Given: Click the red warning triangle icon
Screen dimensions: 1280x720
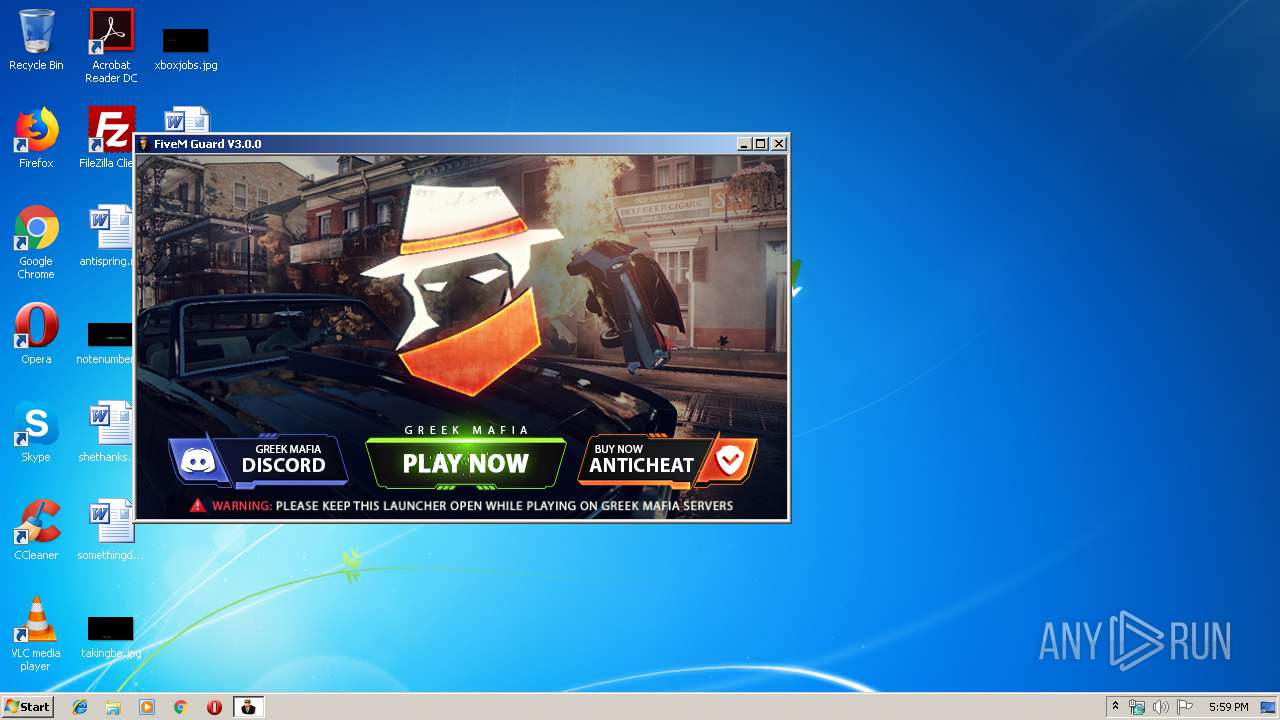Looking at the screenshot, I should 197,506.
